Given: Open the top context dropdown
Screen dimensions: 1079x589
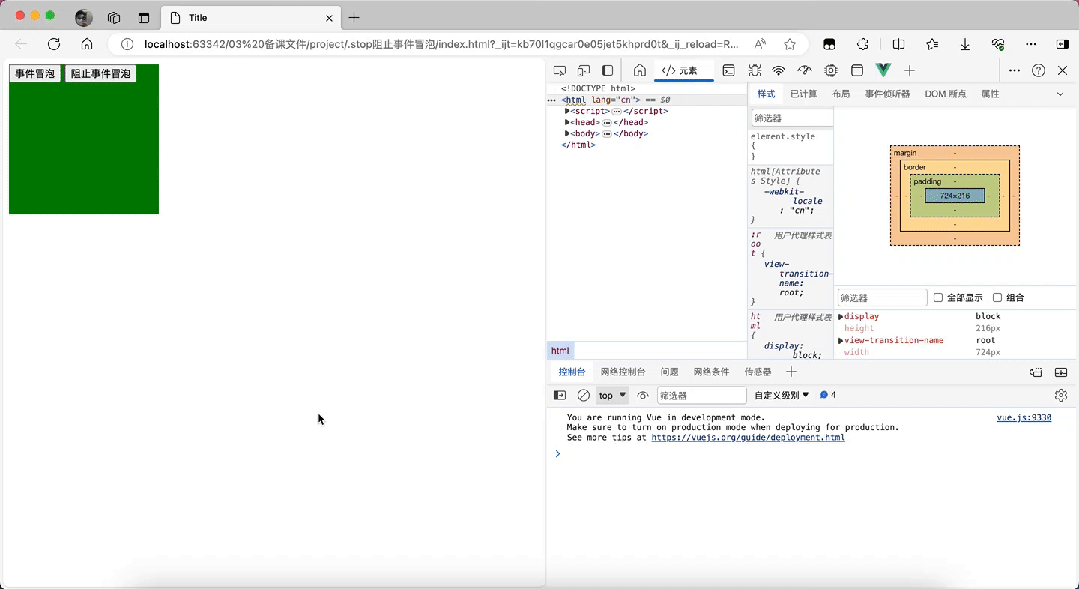Looking at the screenshot, I should [612, 395].
